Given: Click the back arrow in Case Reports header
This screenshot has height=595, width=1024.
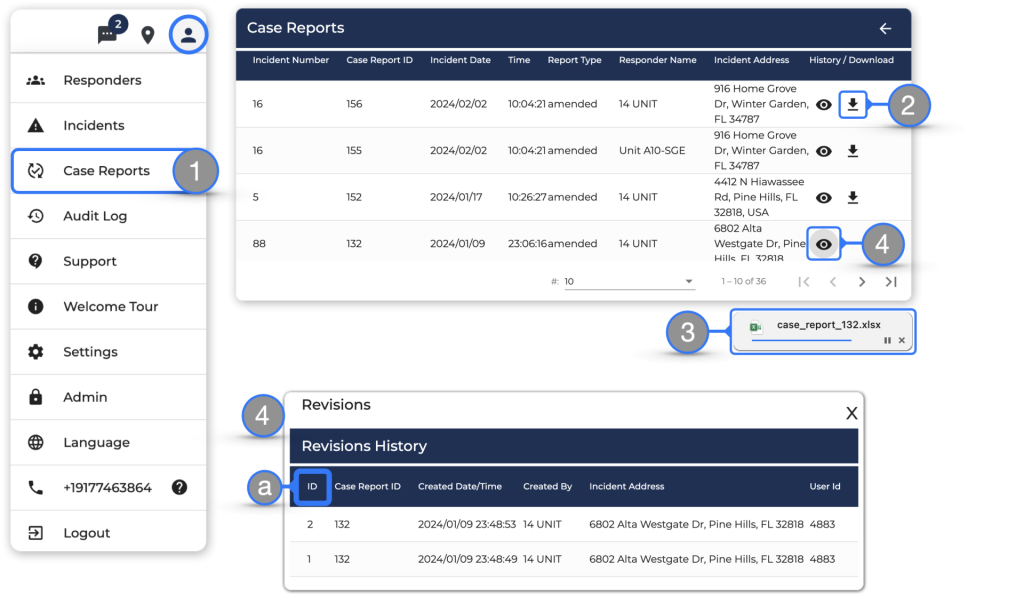Looking at the screenshot, I should tap(885, 29).
